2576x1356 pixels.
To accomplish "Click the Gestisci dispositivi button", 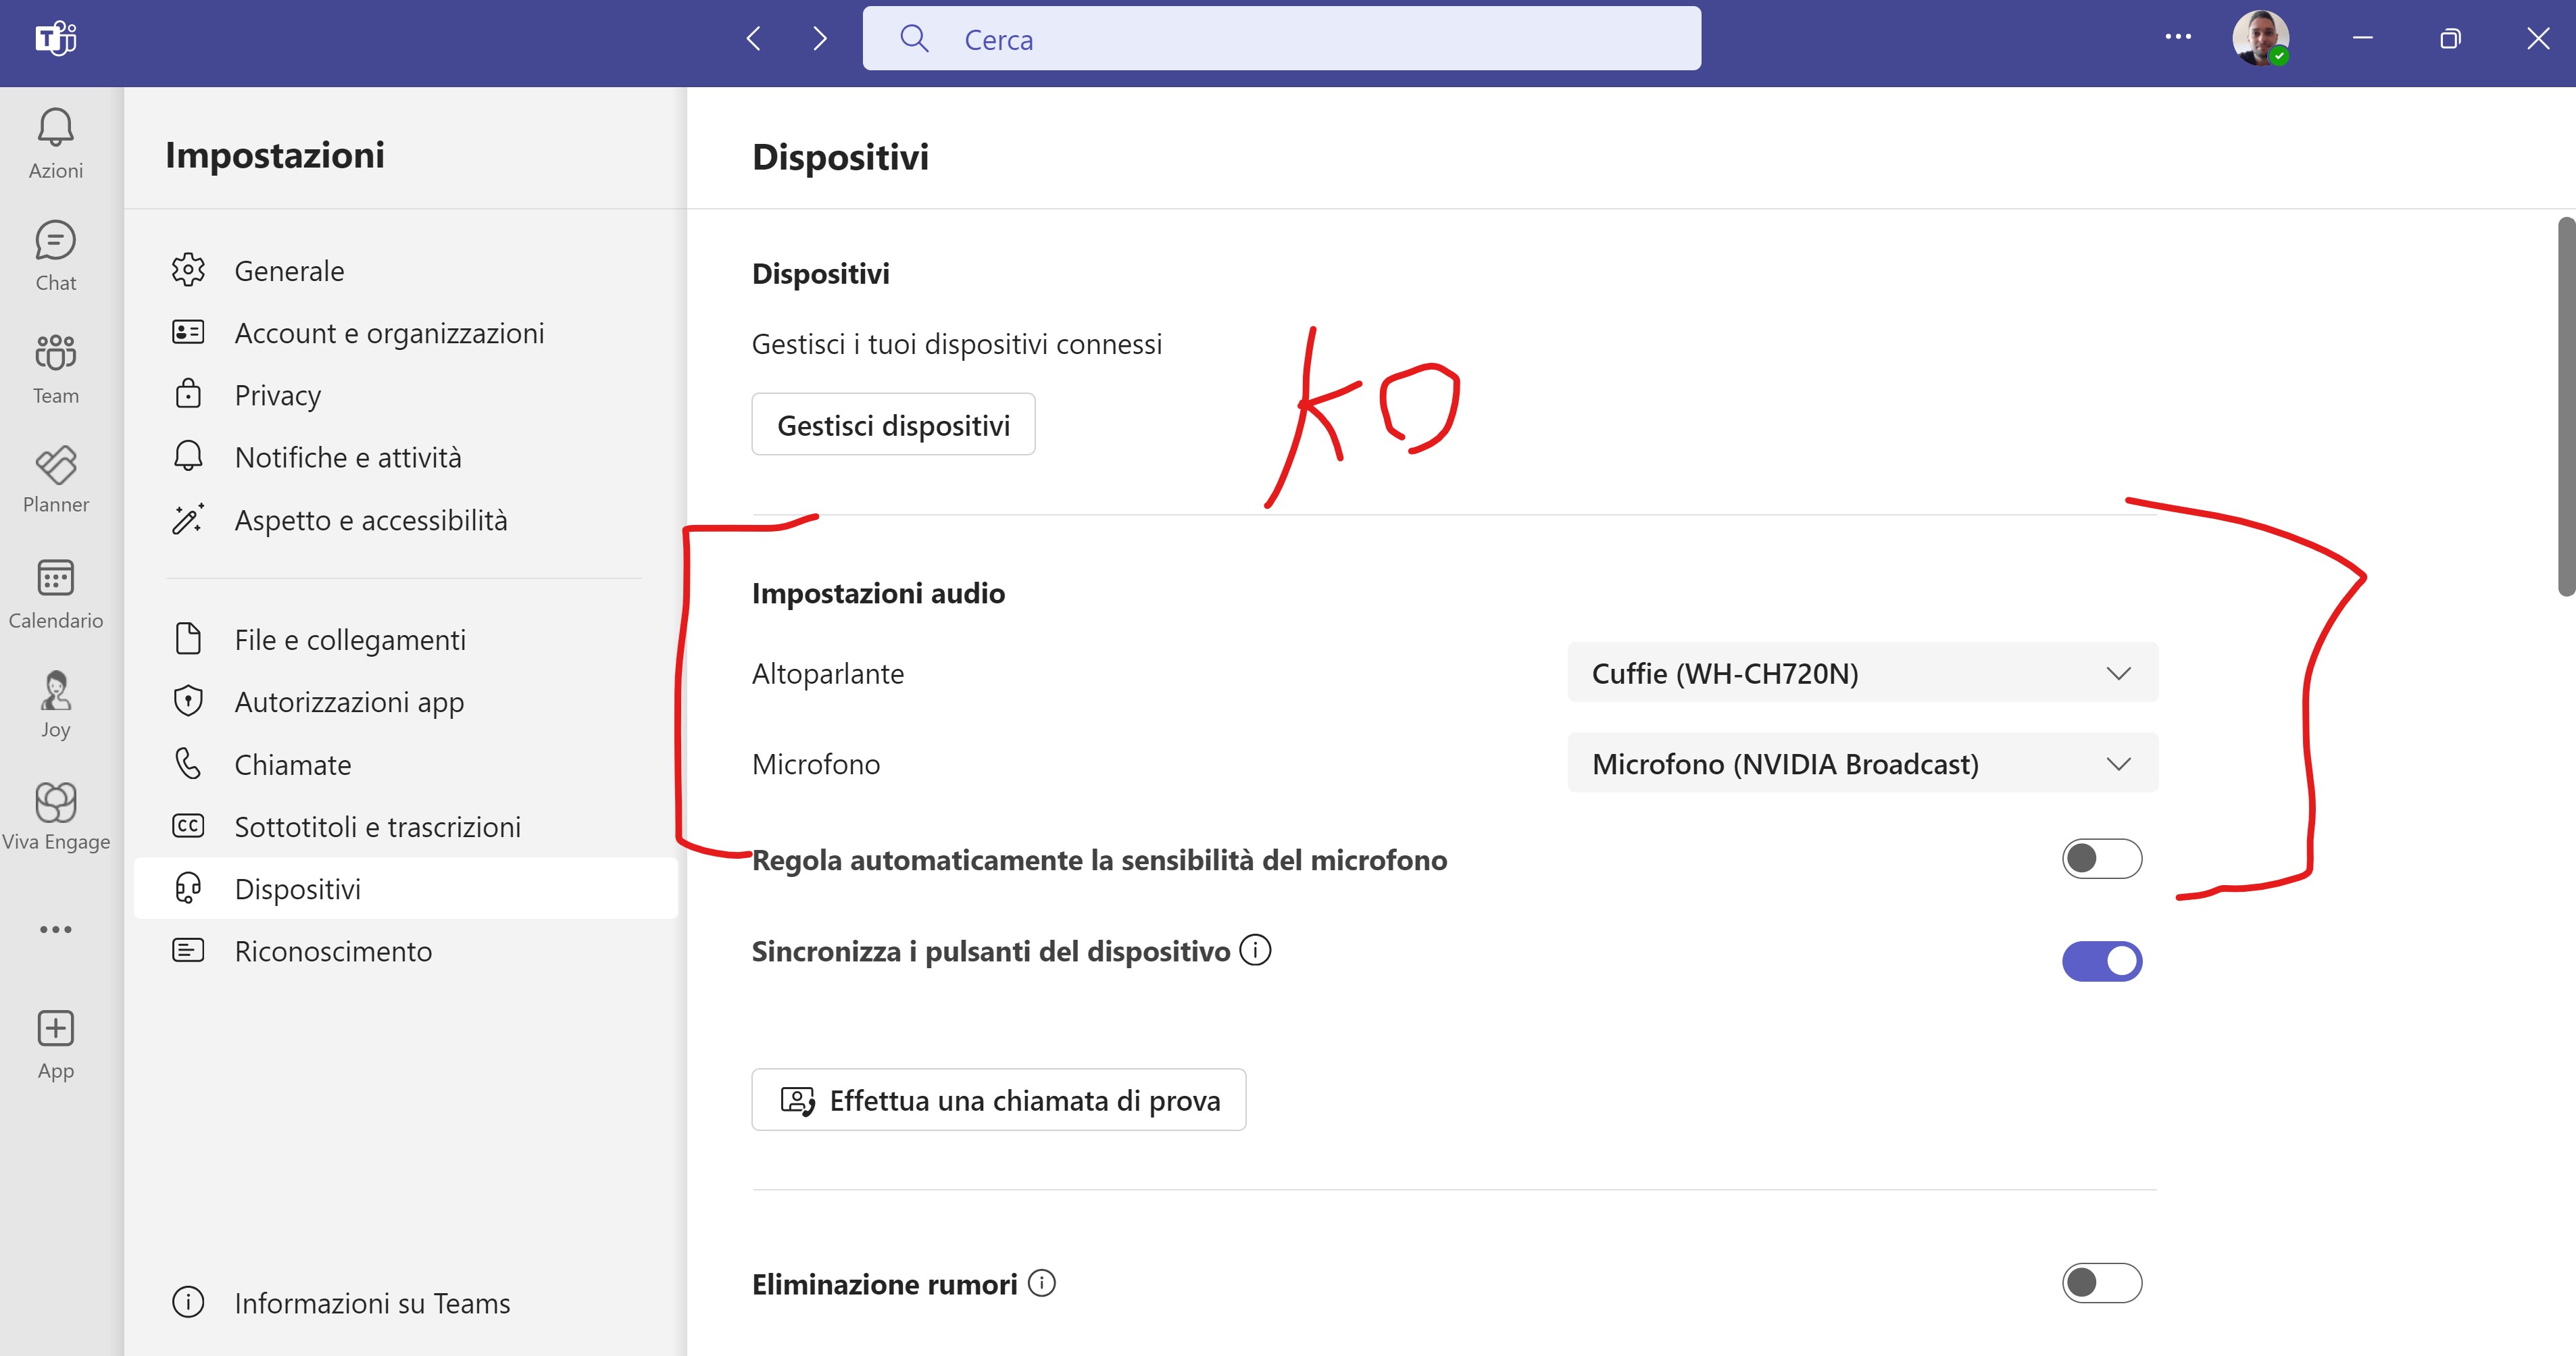I will pos(893,425).
